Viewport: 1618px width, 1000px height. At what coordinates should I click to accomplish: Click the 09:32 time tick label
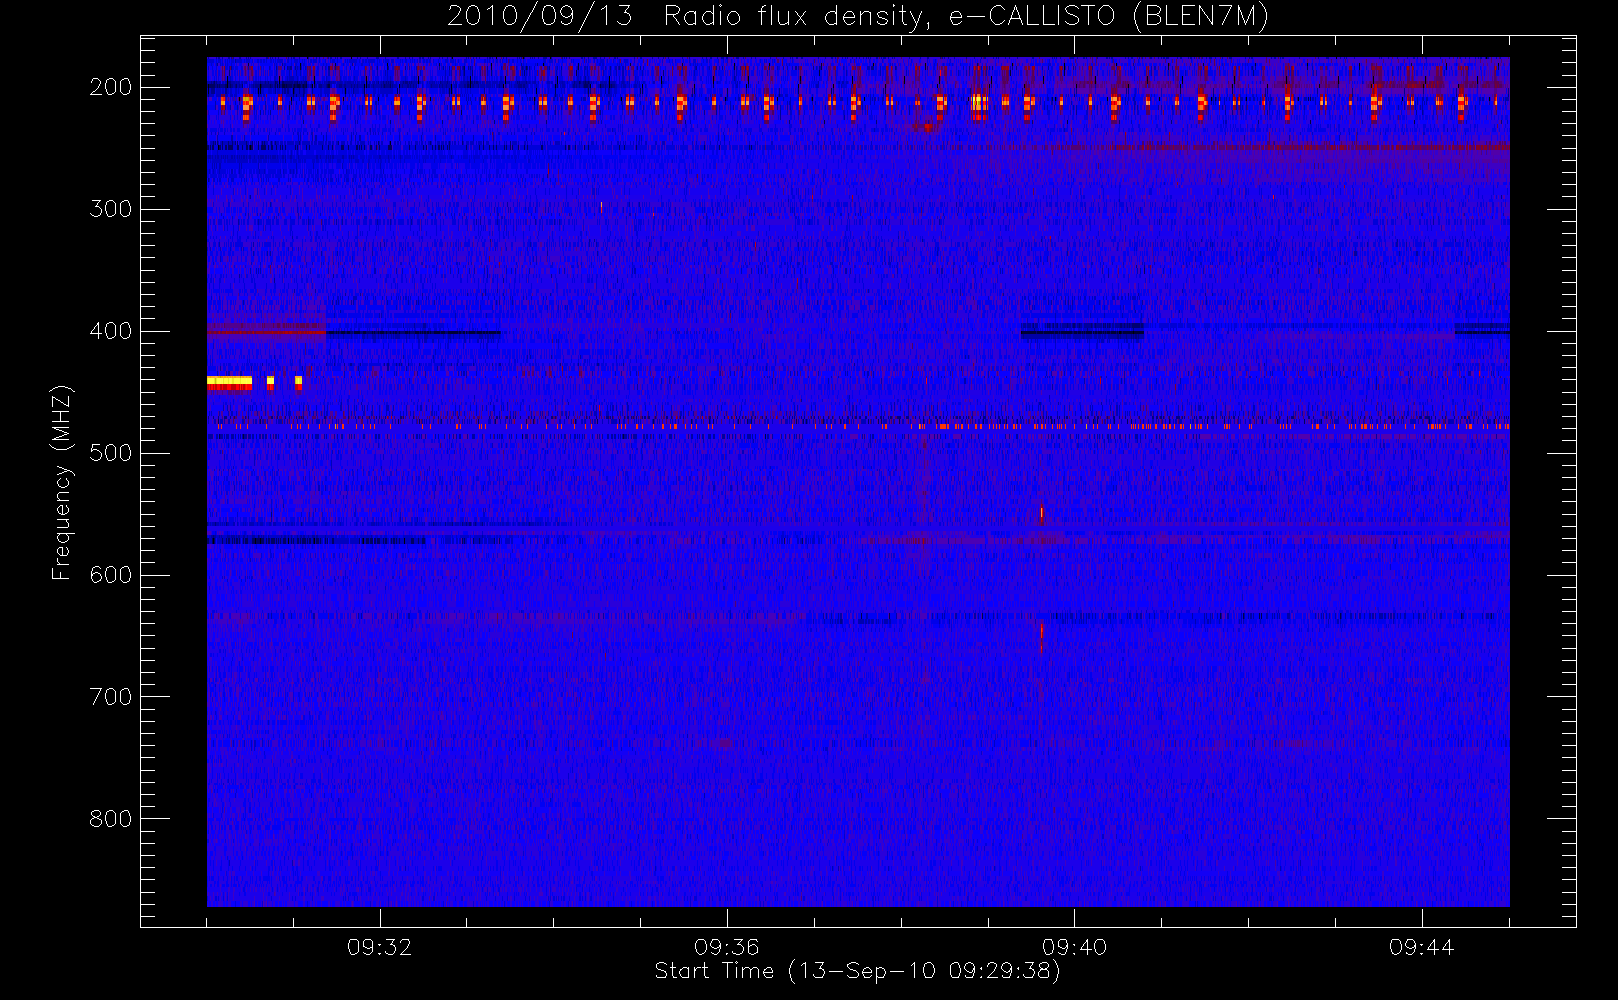point(379,947)
